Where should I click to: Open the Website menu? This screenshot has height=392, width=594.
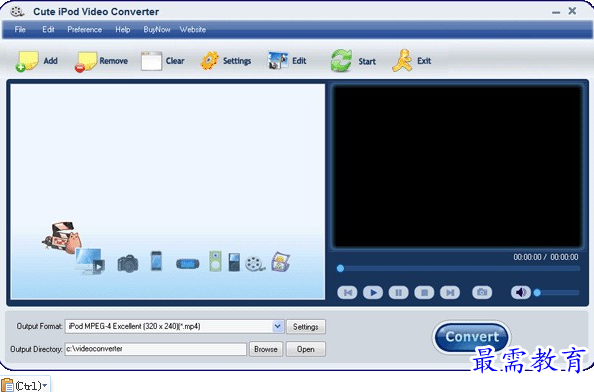(x=193, y=30)
